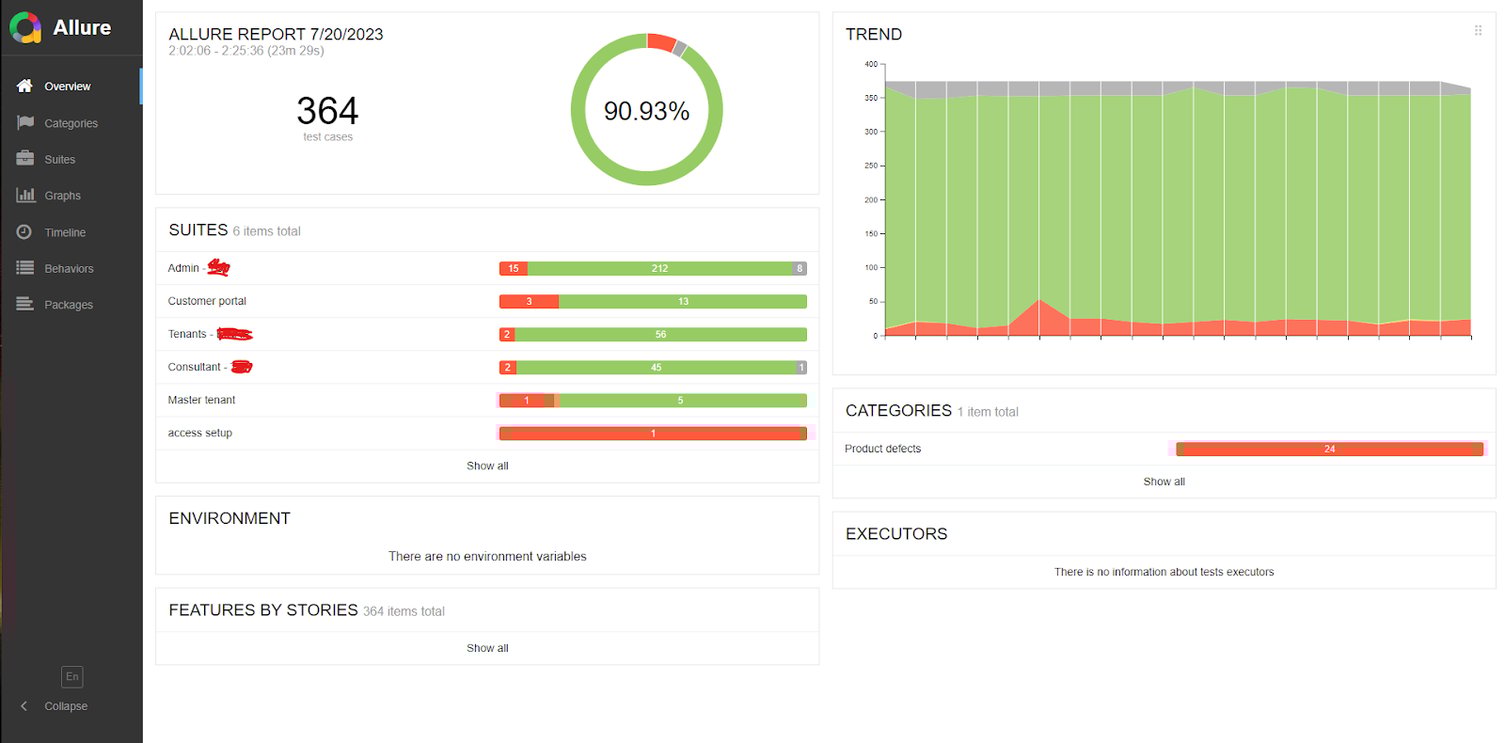Screen dimensions: 1505x743
Task: Switch language using the En button
Action: 71,677
